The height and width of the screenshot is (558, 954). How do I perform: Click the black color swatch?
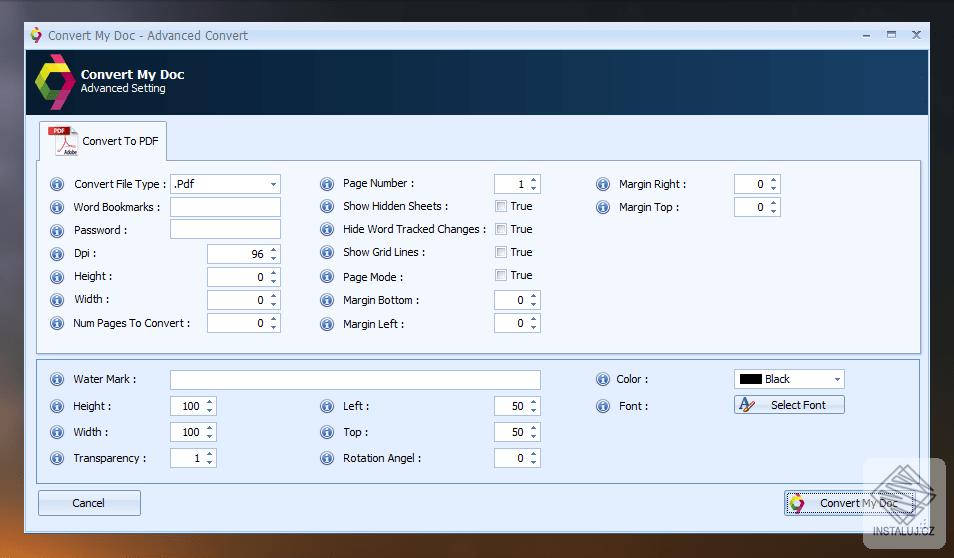point(751,379)
